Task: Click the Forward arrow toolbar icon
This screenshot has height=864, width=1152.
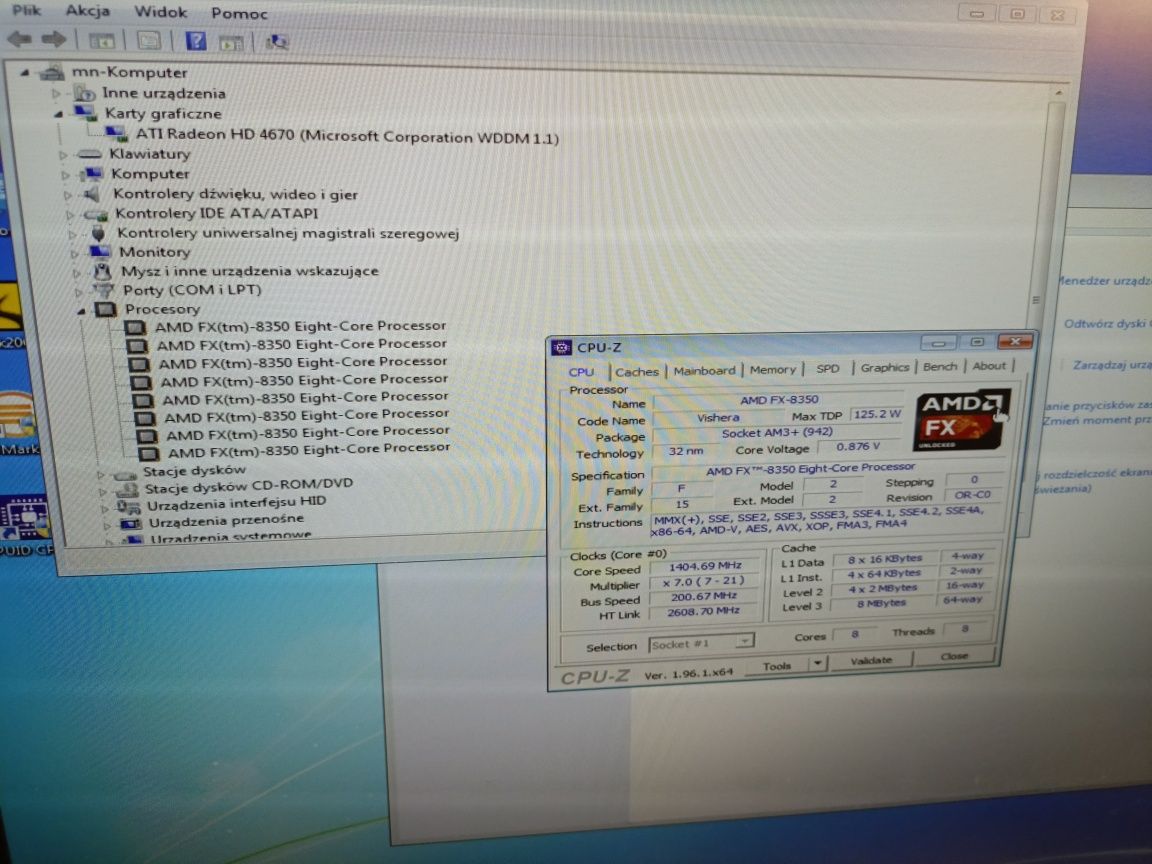Action: [54, 40]
